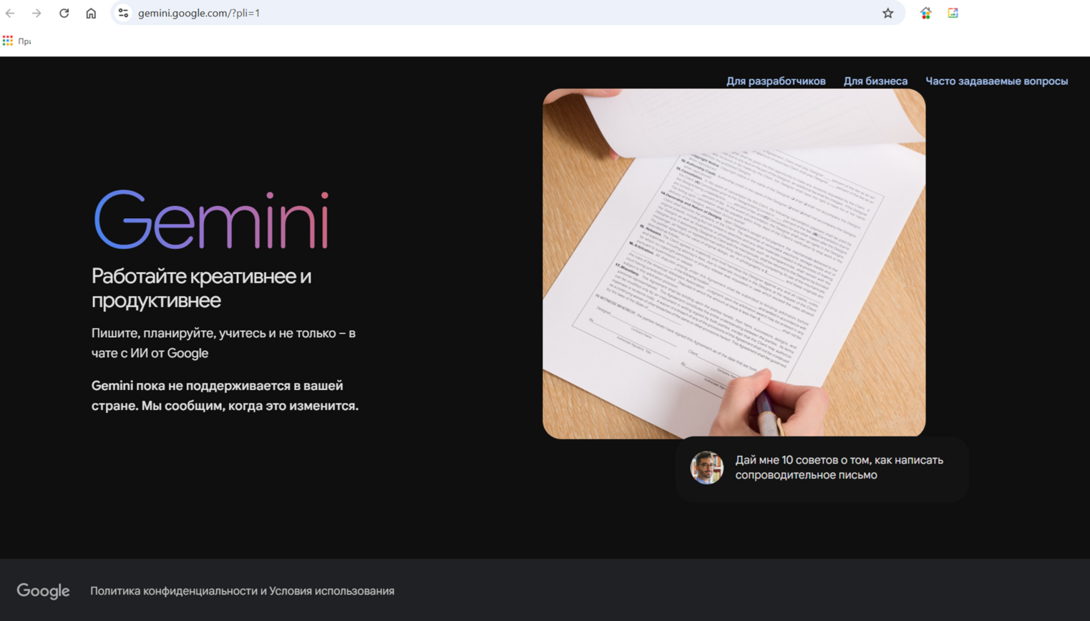Click the Работайте креативнее и продуктивнее heading
This screenshot has width=1090, height=621.
(x=202, y=288)
